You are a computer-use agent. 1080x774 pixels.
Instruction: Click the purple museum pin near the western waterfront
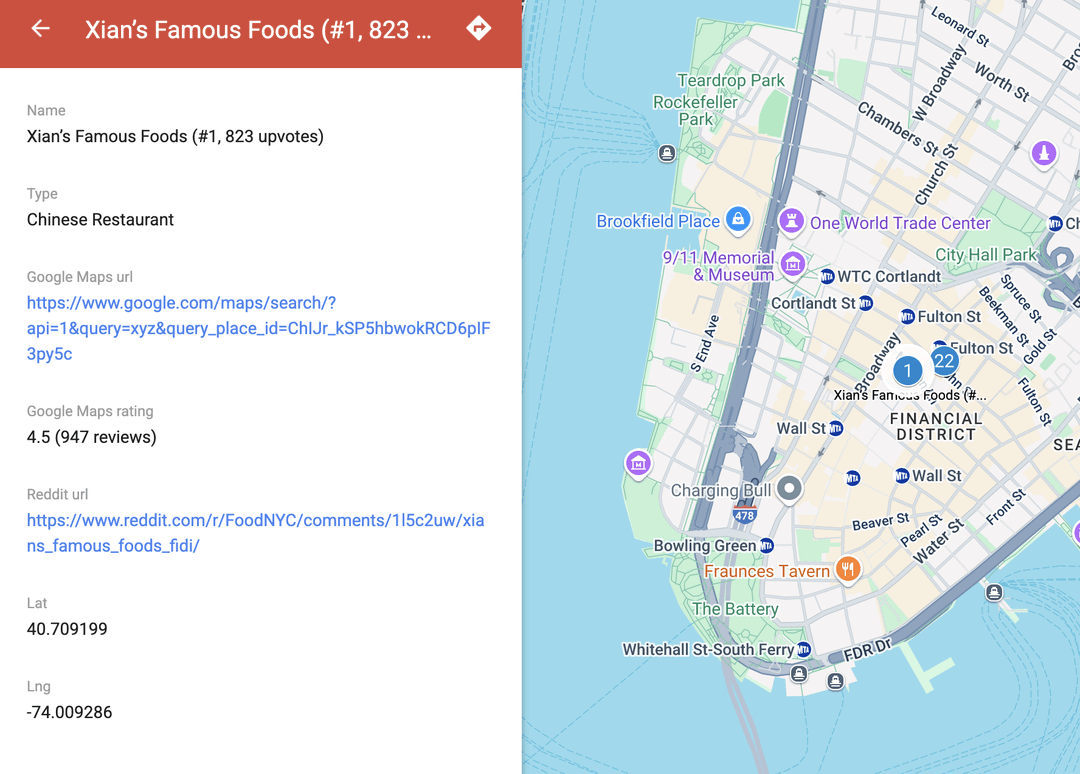click(x=638, y=463)
